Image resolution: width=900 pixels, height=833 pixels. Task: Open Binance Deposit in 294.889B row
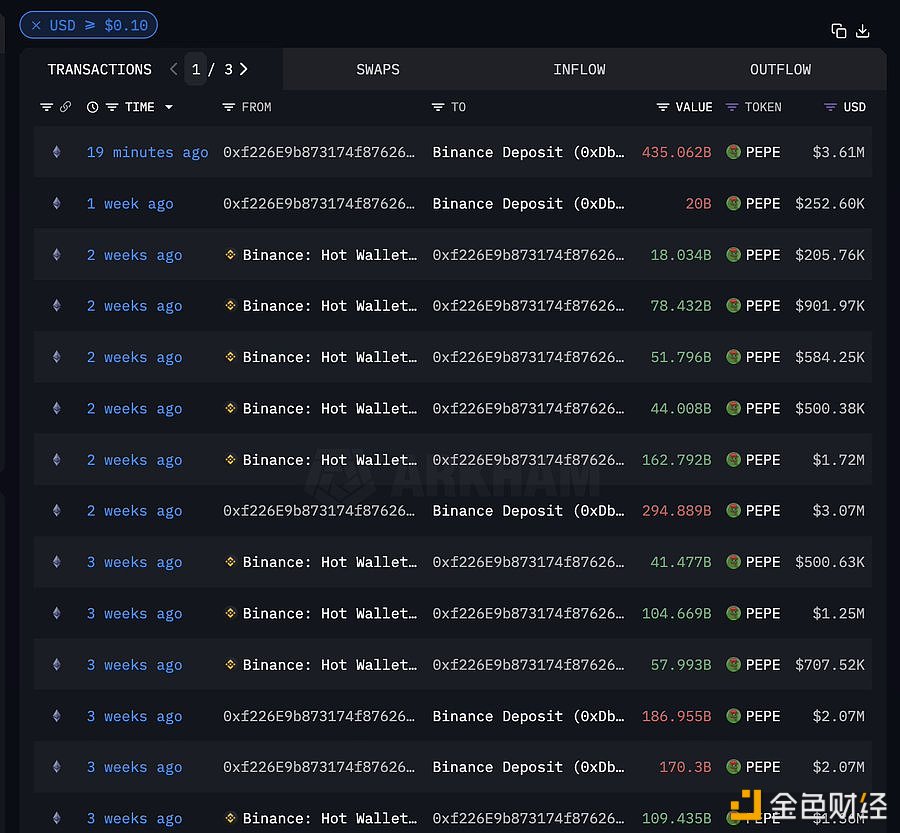click(528, 511)
